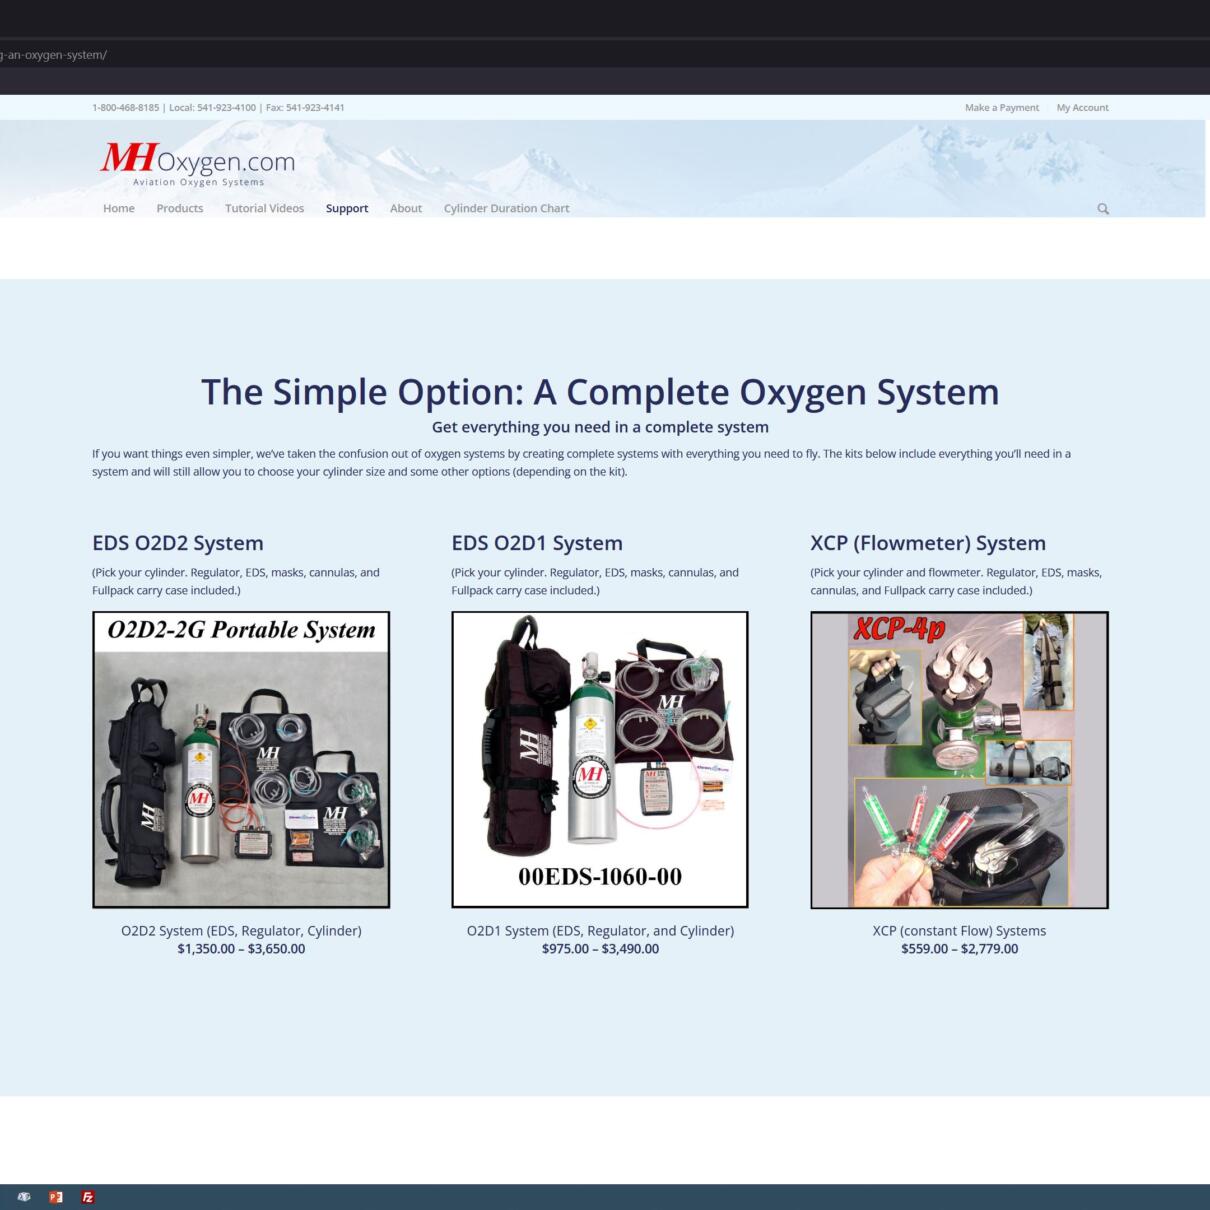Click the 00EDS-1060-00 product image
Image resolution: width=1210 pixels, height=1210 pixels.
click(x=600, y=760)
